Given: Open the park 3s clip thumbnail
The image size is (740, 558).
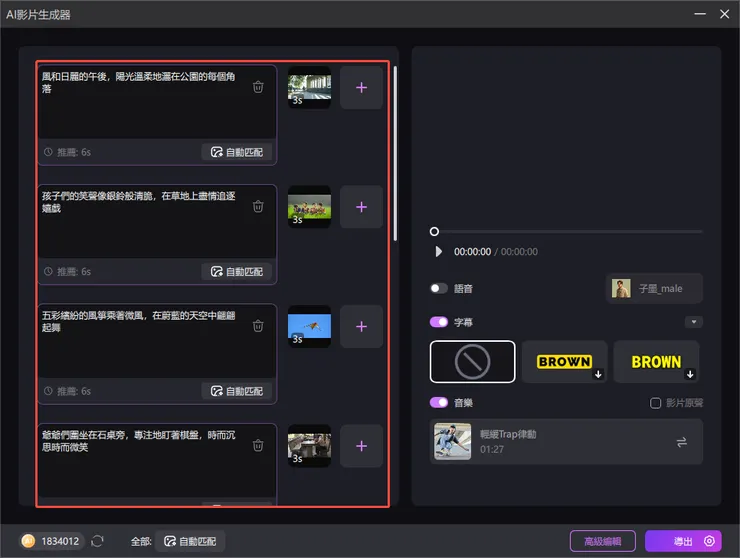Looking at the screenshot, I should click(x=309, y=87).
